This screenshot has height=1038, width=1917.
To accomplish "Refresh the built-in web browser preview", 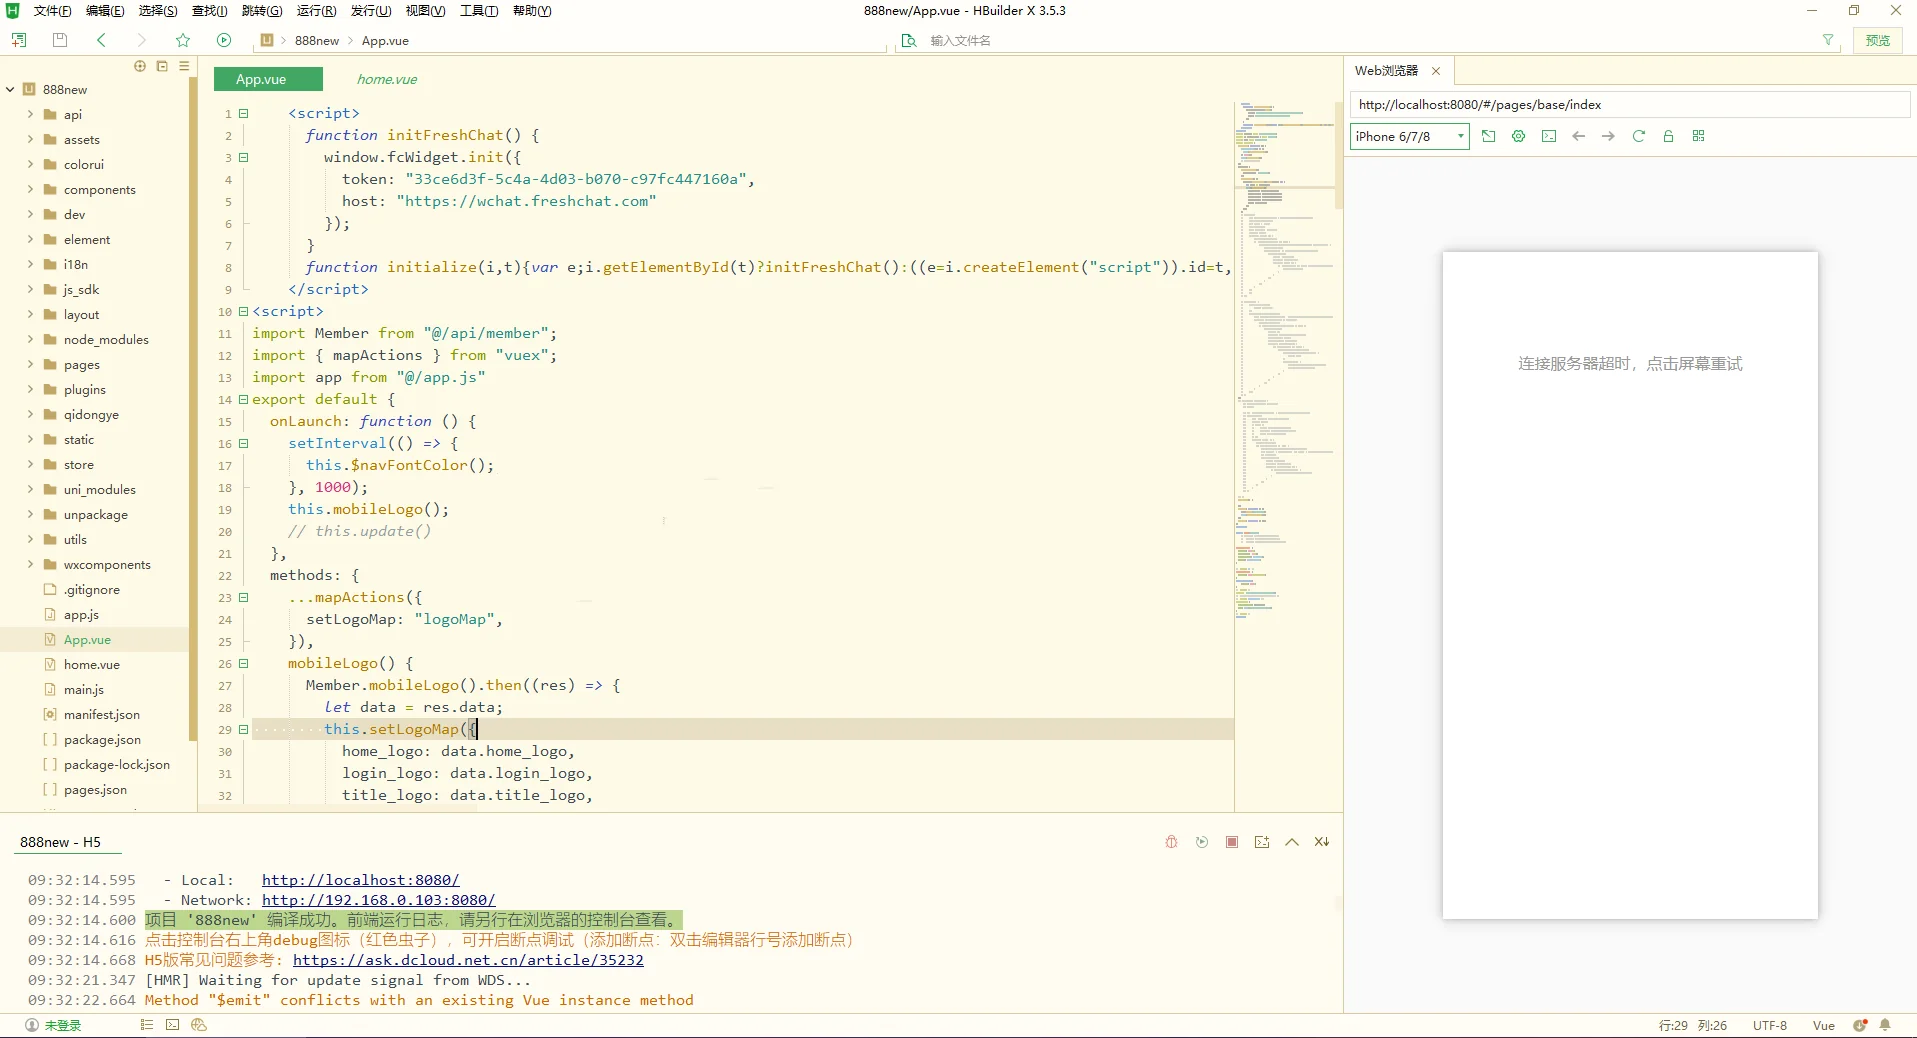I will [x=1638, y=137].
